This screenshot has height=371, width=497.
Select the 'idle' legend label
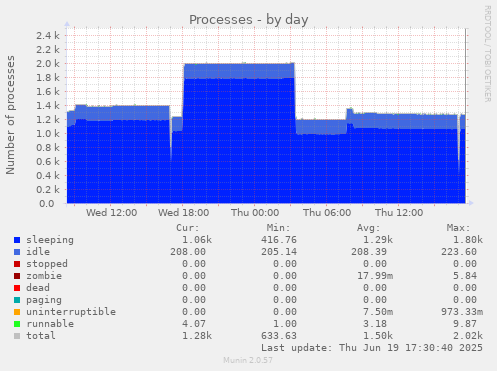click(38, 252)
